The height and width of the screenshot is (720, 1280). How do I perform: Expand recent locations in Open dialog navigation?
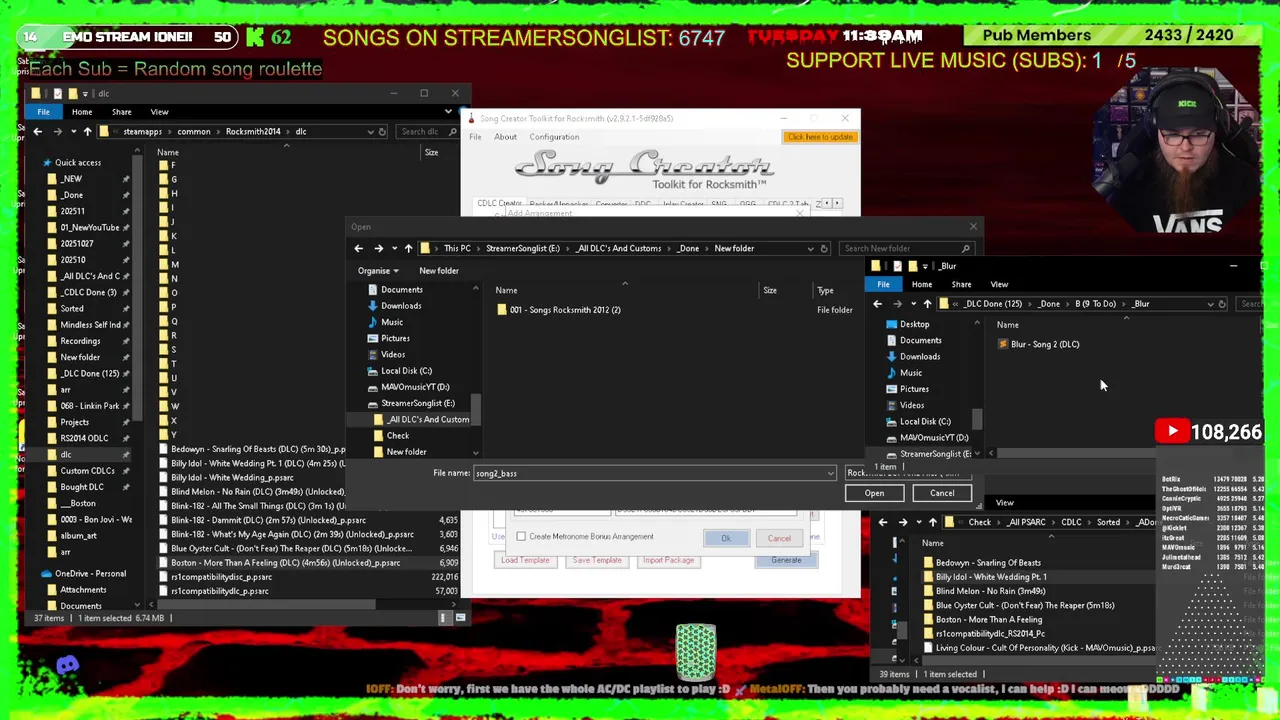pos(394,249)
